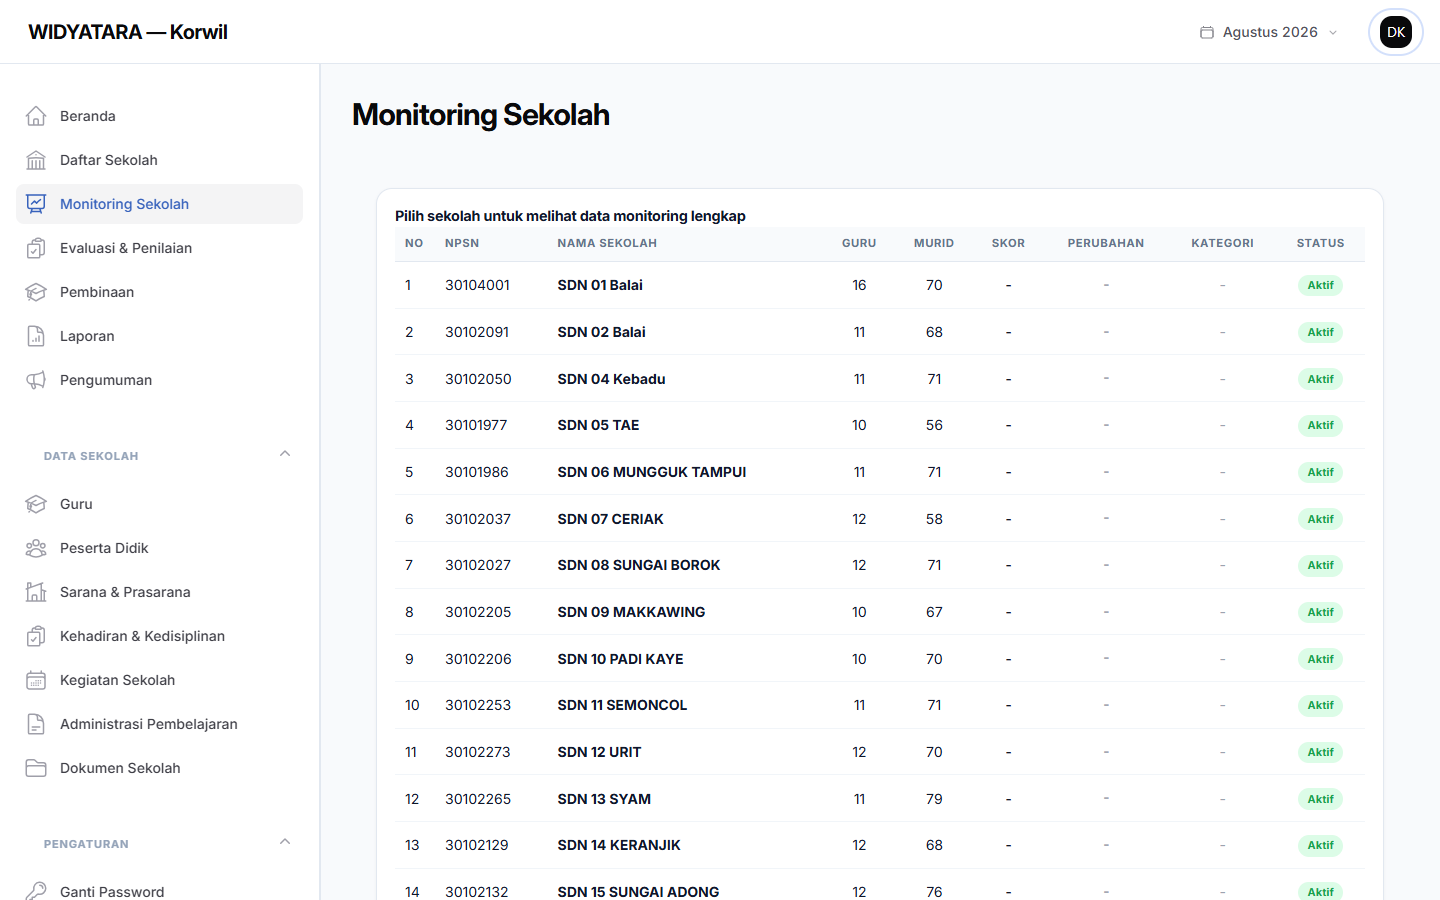Click the SKOR column header
The image size is (1440, 900).
tap(1008, 243)
